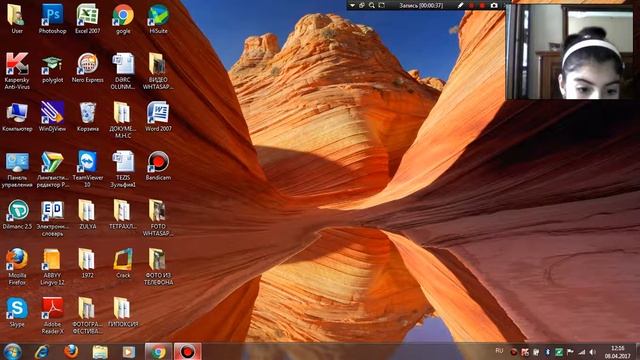The width and height of the screenshot is (640, 360).
Task: Open Windows Explorer from the taskbar
Action: 100,351
